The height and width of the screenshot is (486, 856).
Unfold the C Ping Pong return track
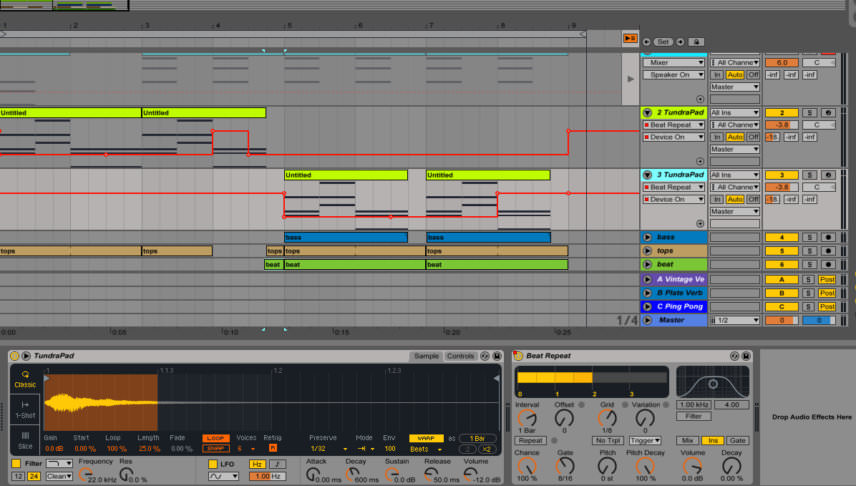[647, 306]
